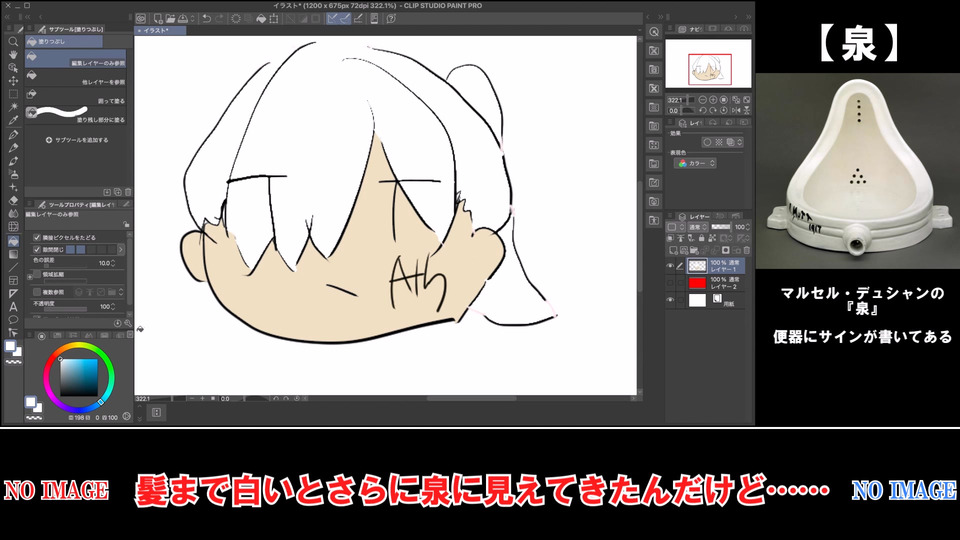
Task: Toggle the 隙間閉じ checkbox
Action: (x=37, y=249)
